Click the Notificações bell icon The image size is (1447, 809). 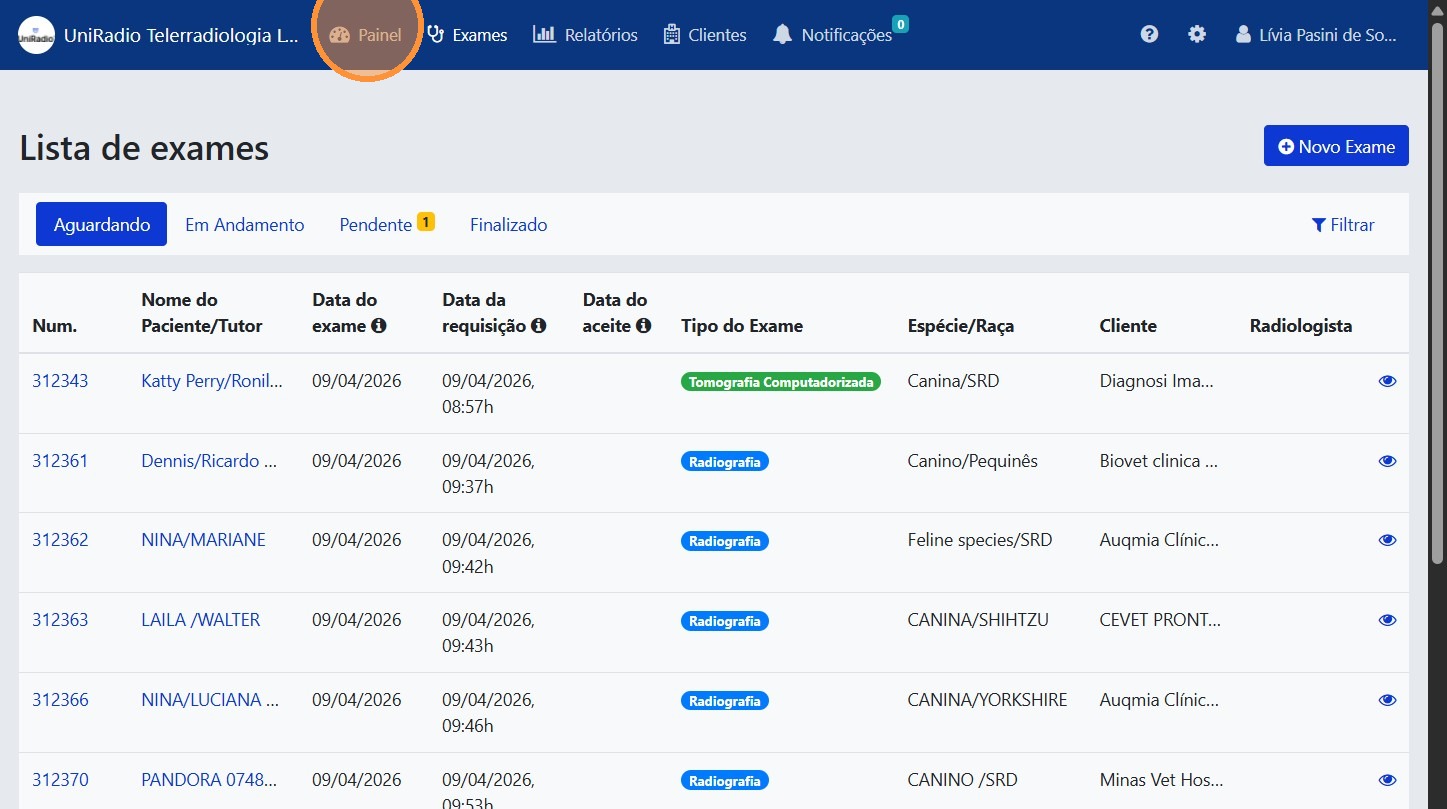pyautogui.click(x=782, y=35)
